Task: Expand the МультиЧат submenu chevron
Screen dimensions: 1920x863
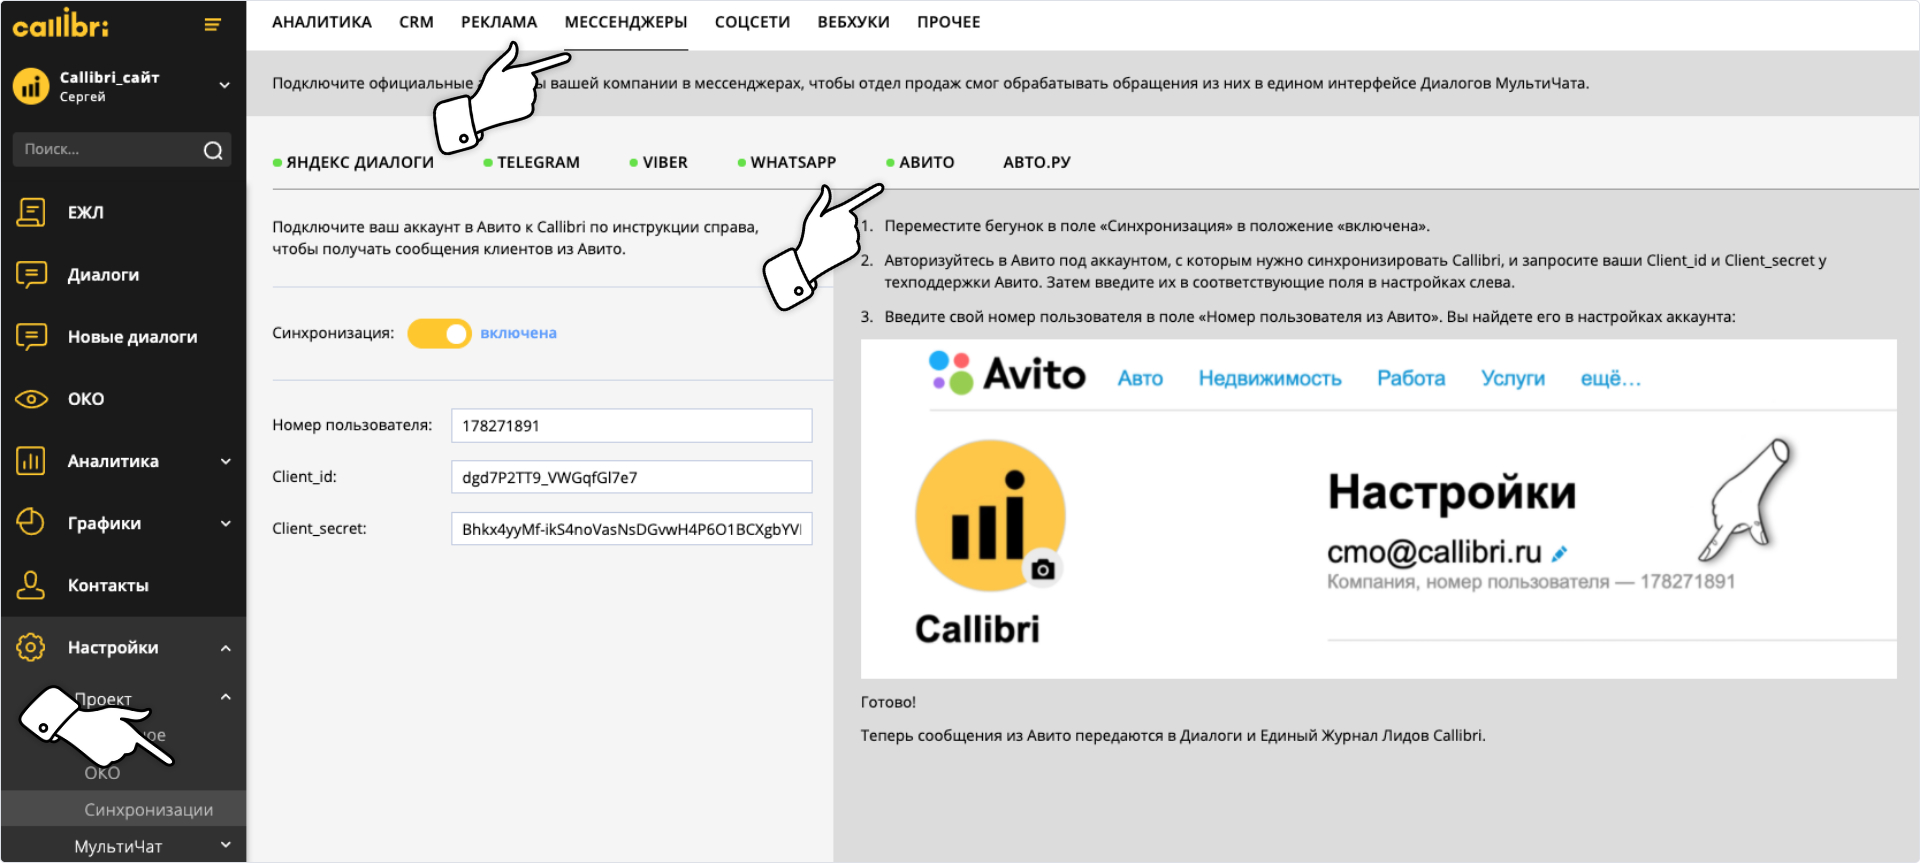Action: point(225,845)
